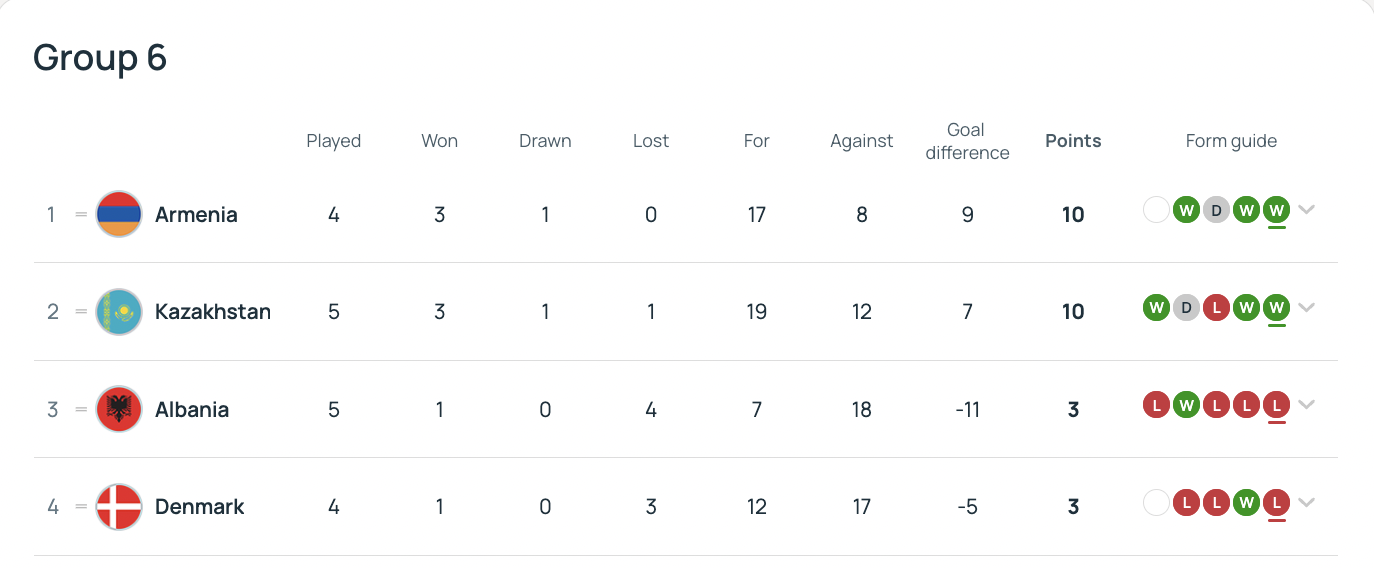1374x568 pixels.
Task: Click the Albania flag icon
Action: tap(119, 410)
